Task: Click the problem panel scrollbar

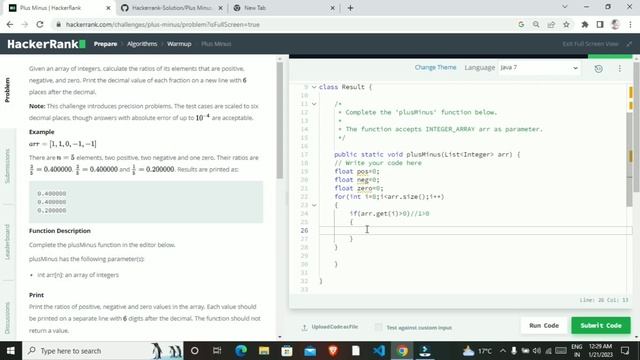Action: click(x=280, y=121)
